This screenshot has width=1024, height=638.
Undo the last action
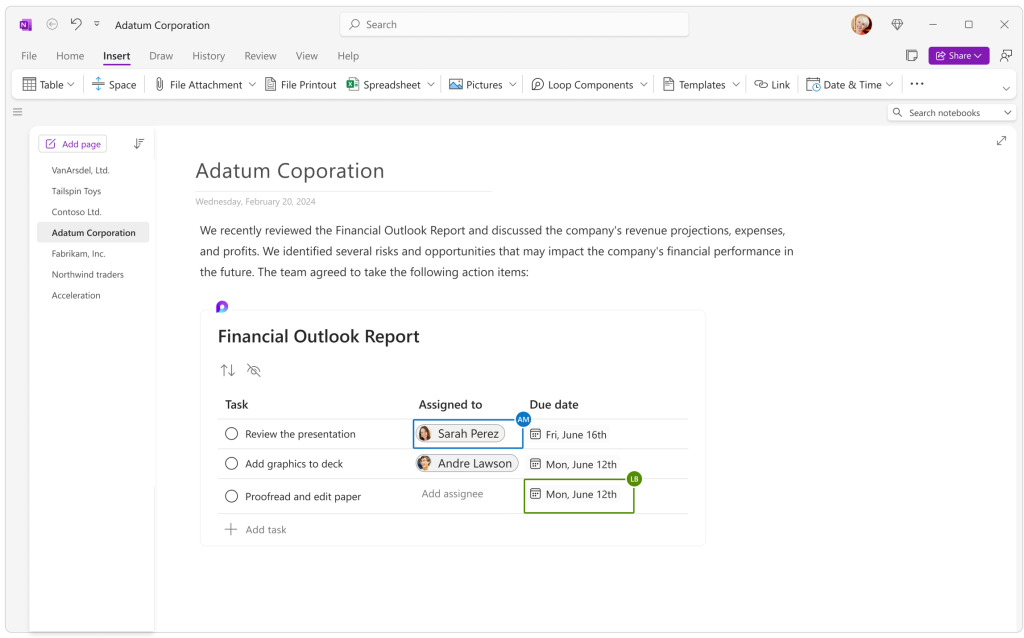[x=76, y=24]
